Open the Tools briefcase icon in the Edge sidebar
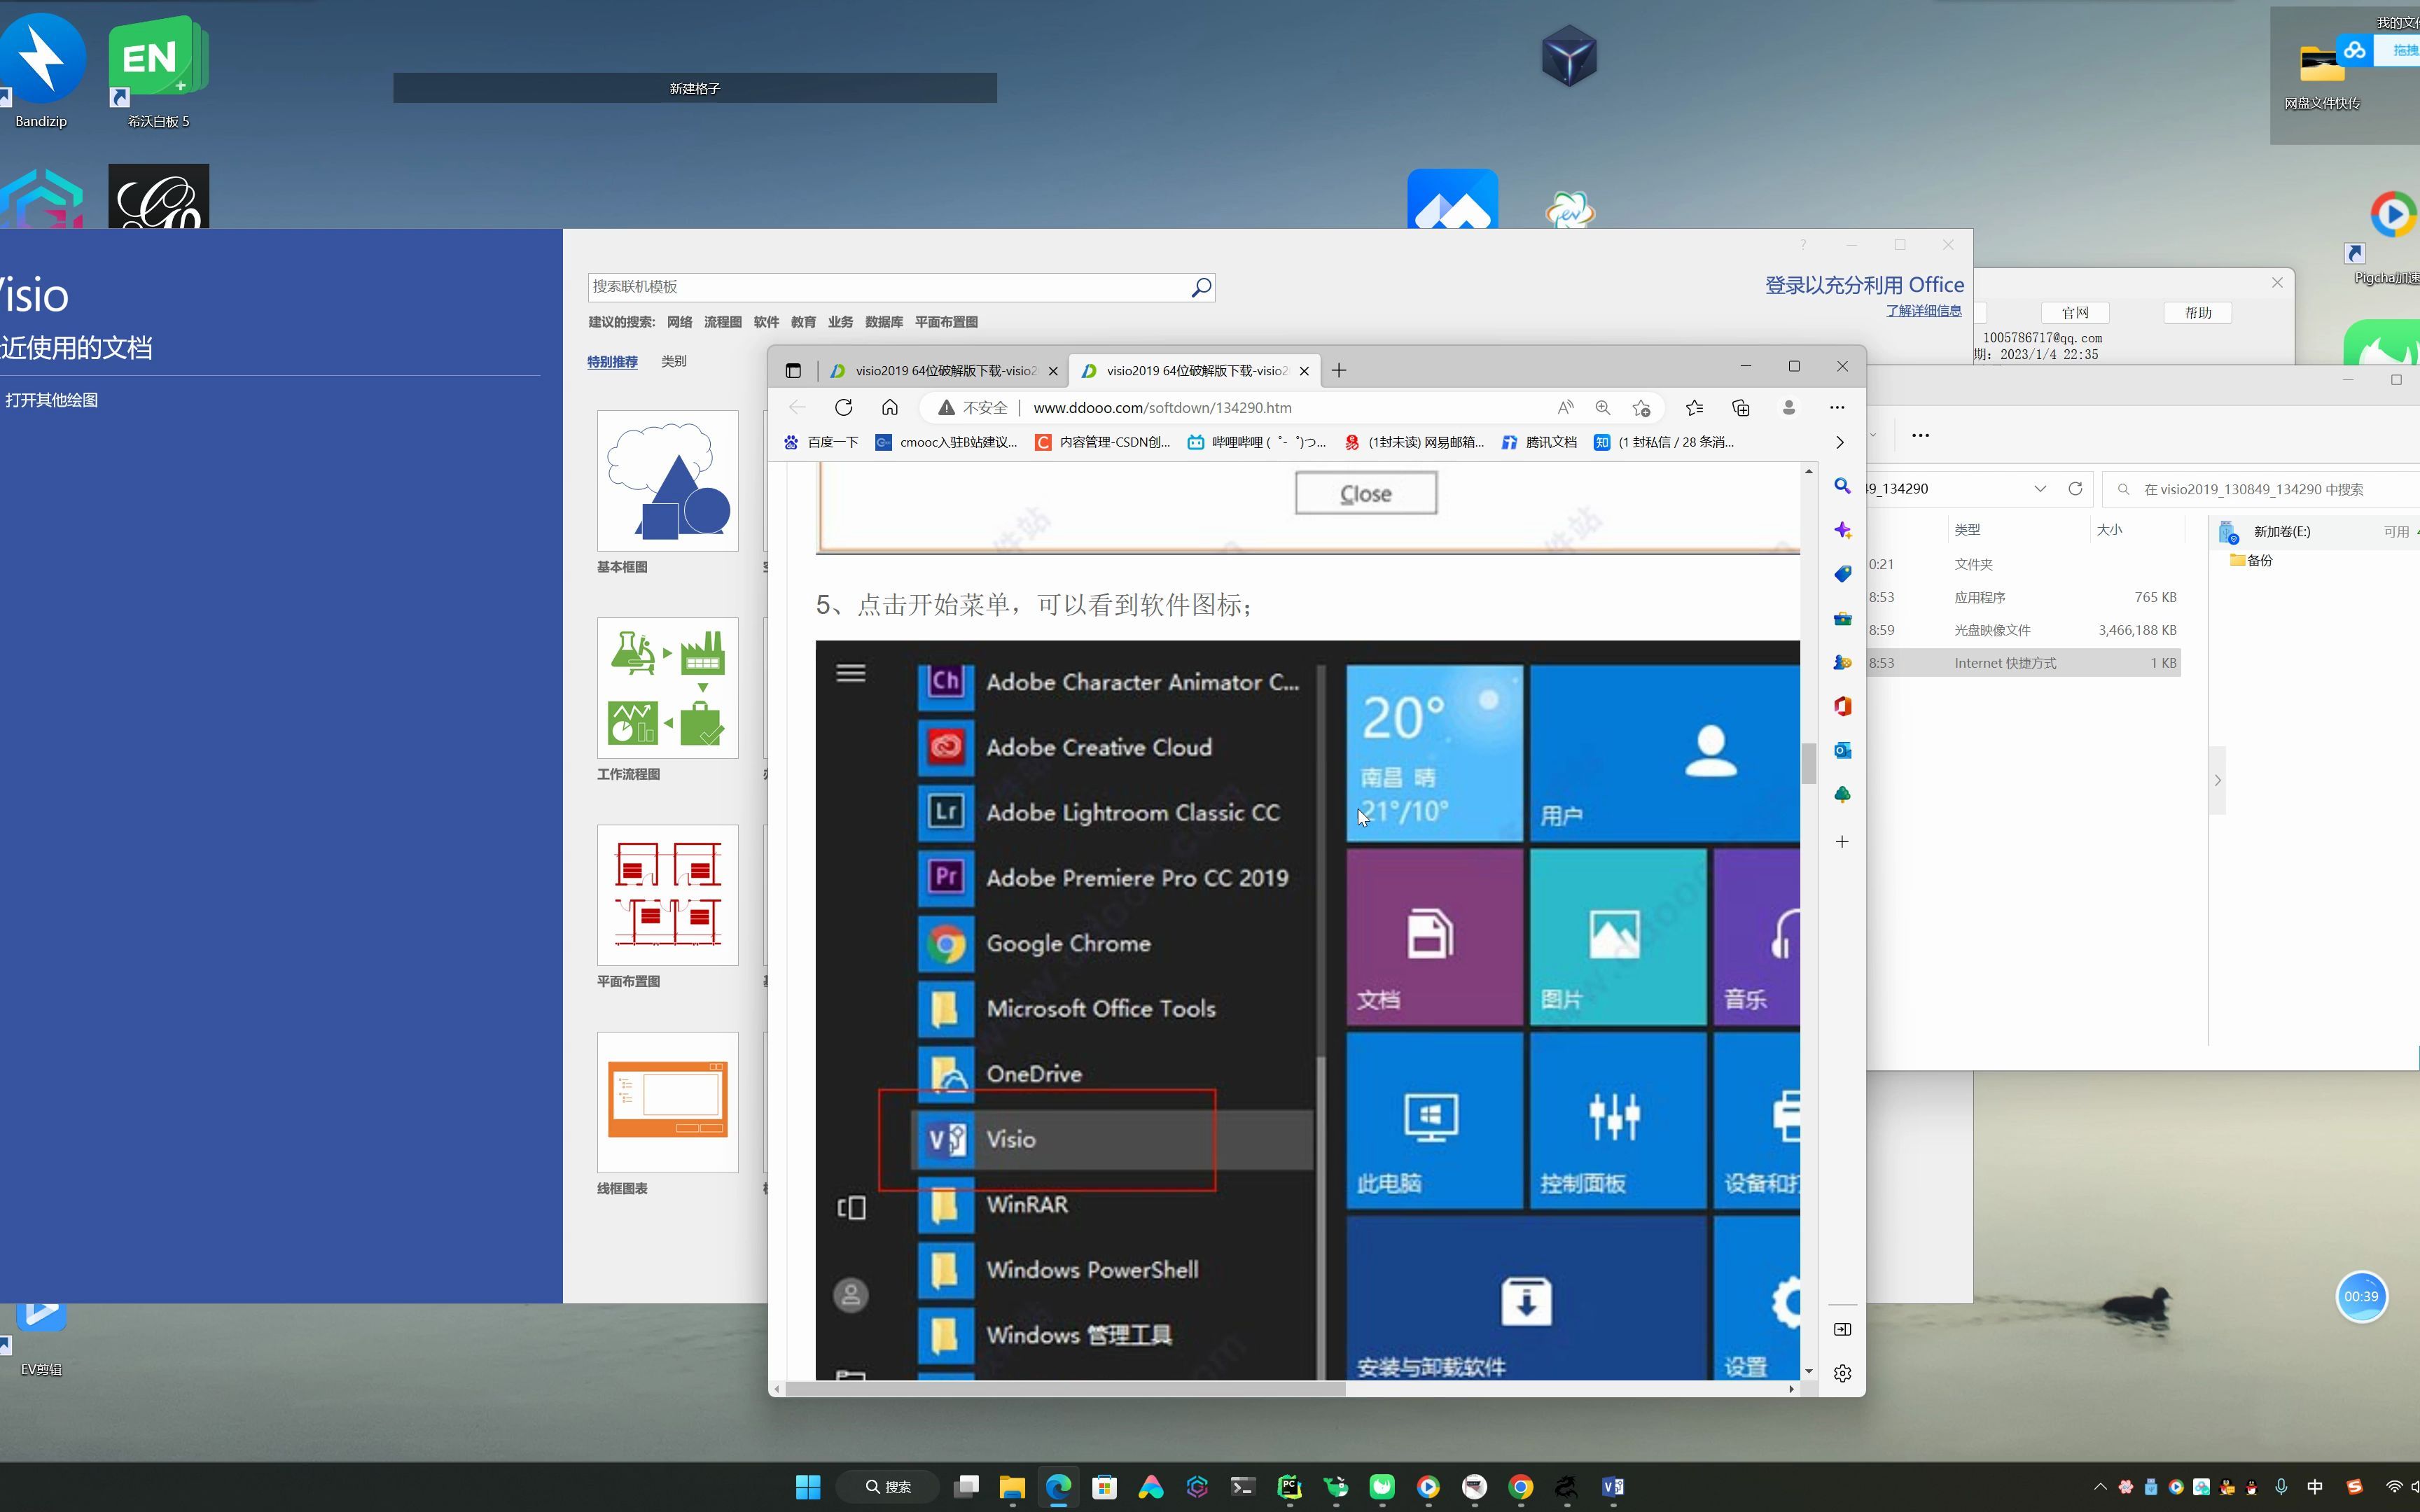Image resolution: width=2420 pixels, height=1512 pixels. pos(1842,618)
